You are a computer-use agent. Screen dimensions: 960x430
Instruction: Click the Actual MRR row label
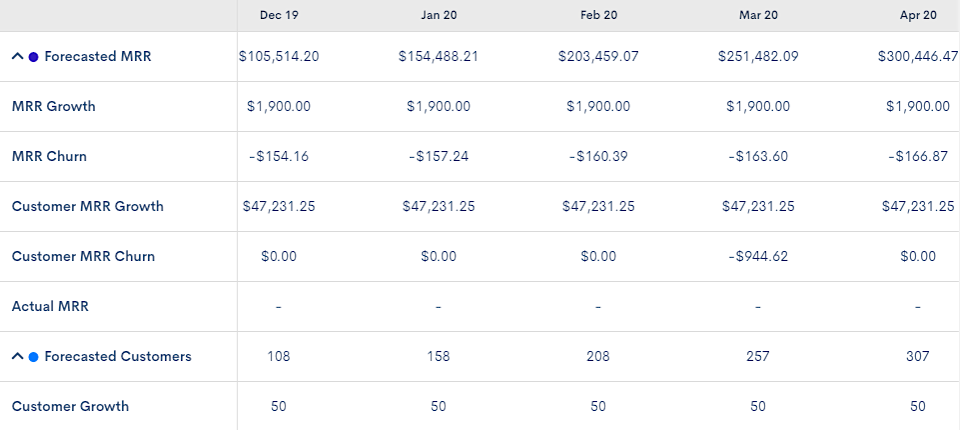click(50, 306)
